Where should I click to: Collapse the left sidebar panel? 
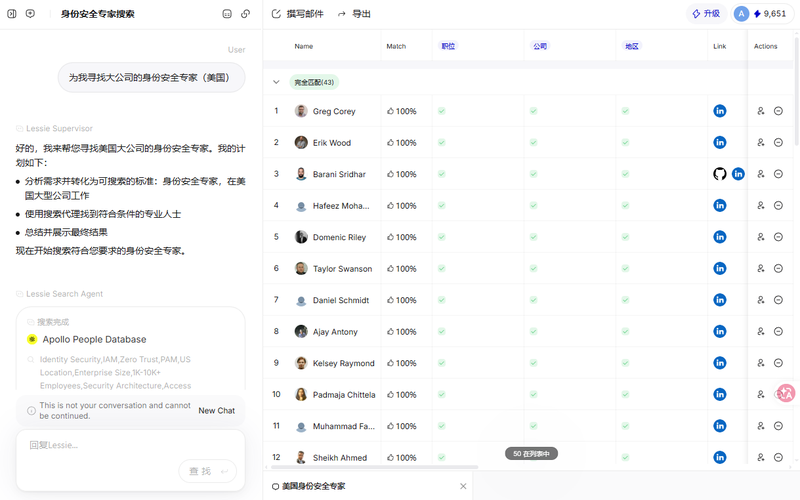click(x=12, y=14)
